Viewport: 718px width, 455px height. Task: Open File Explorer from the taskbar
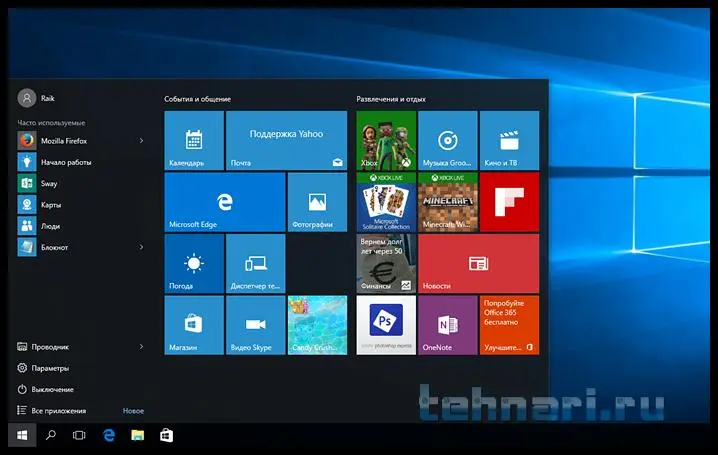click(x=137, y=435)
